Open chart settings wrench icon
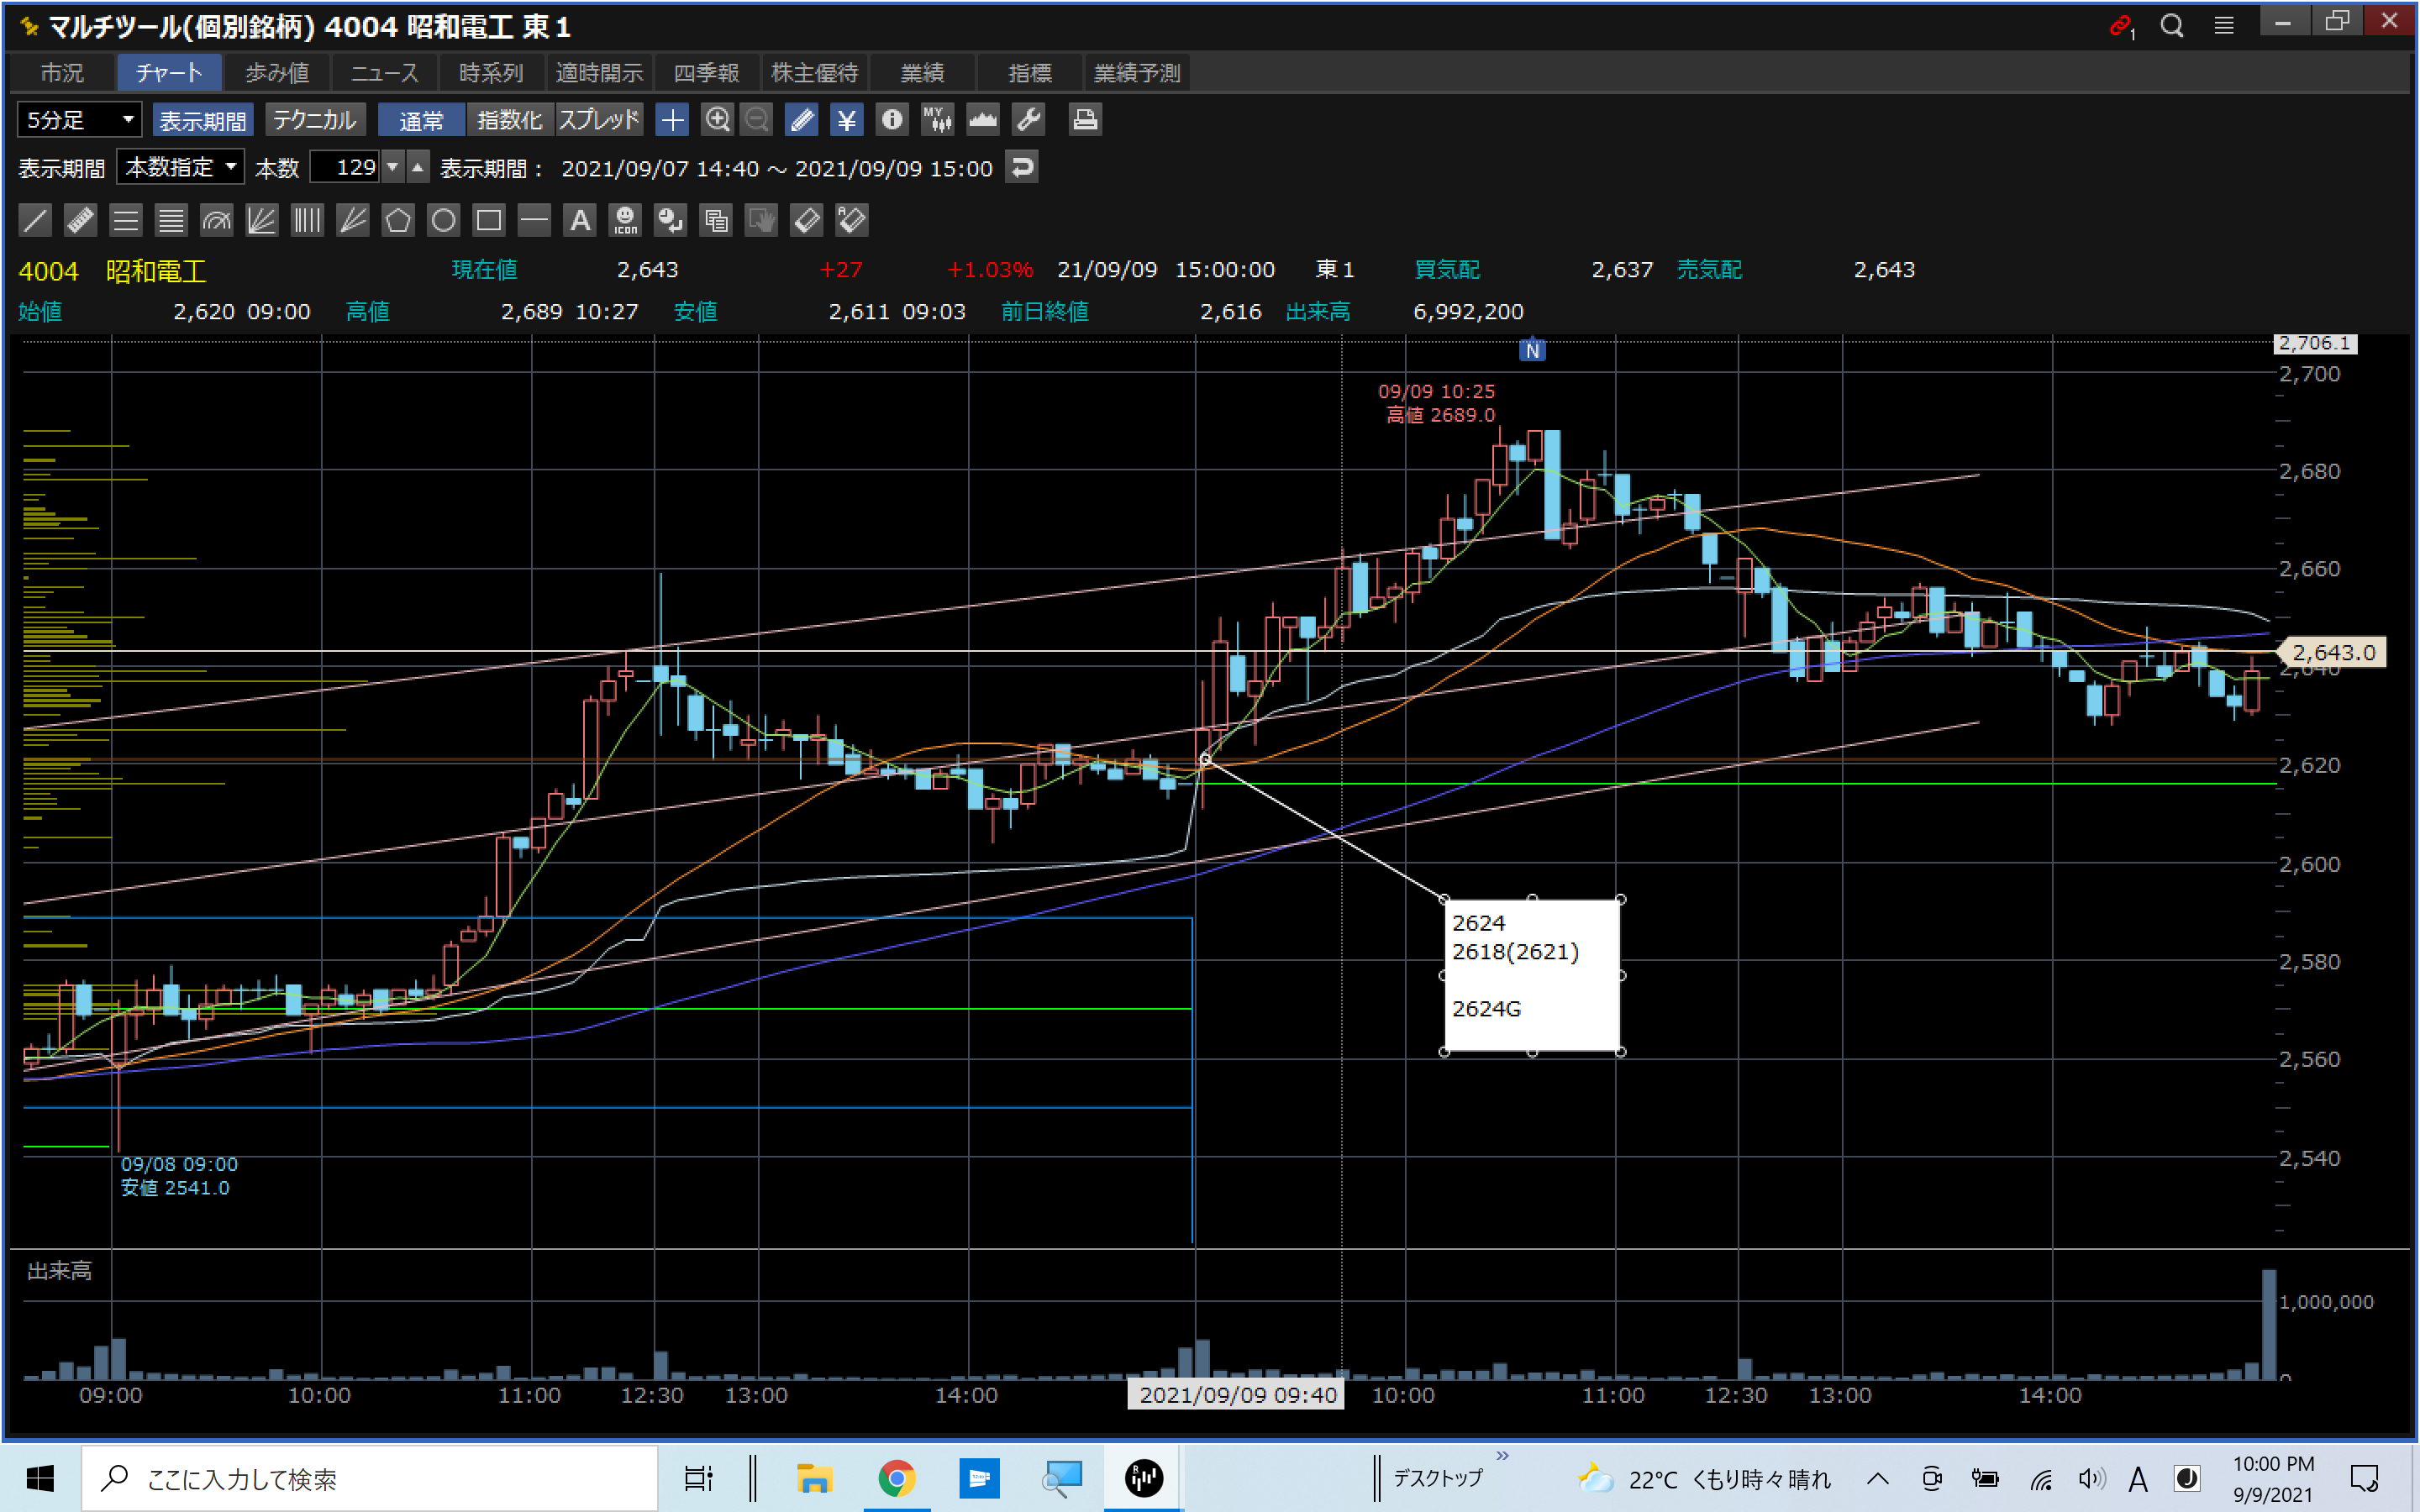Image resolution: width=2420 pixels, height=1512 pixels. pos(1028,120)
